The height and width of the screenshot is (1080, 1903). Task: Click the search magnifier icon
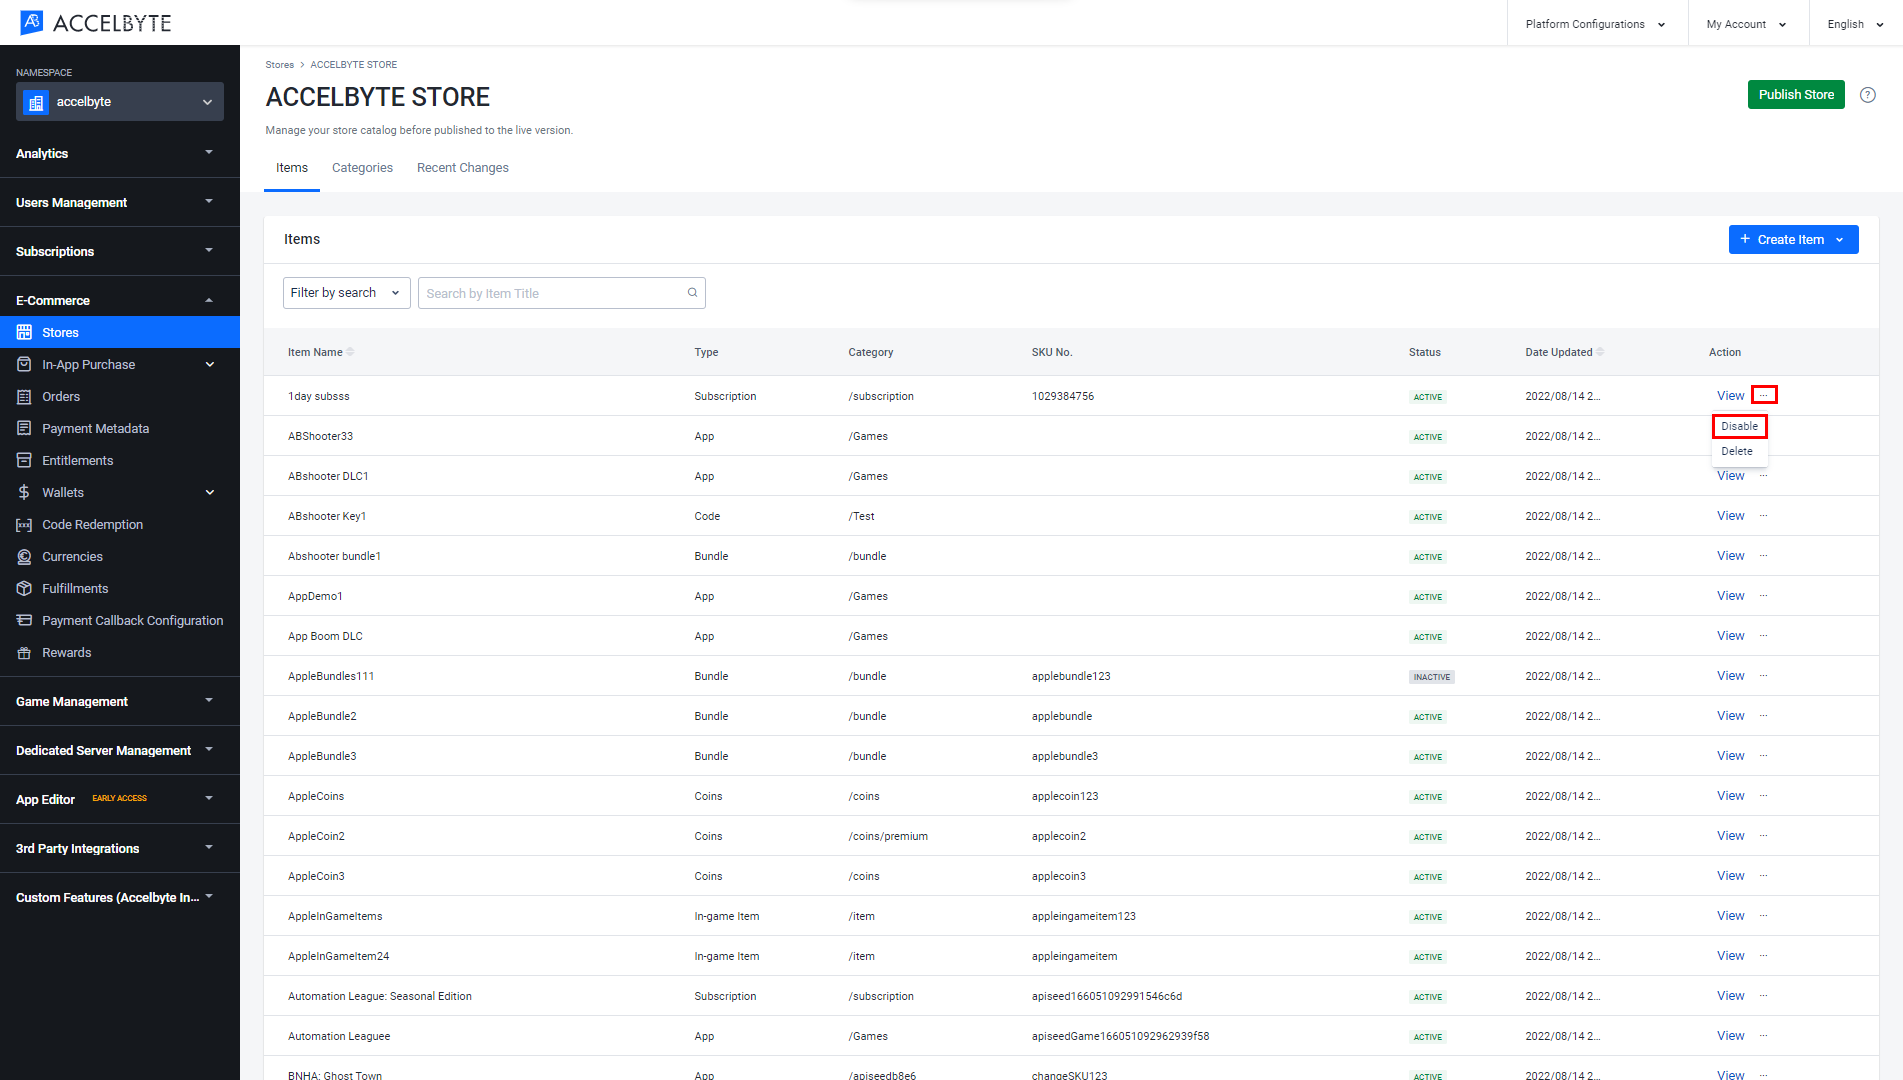click(692, 293)
